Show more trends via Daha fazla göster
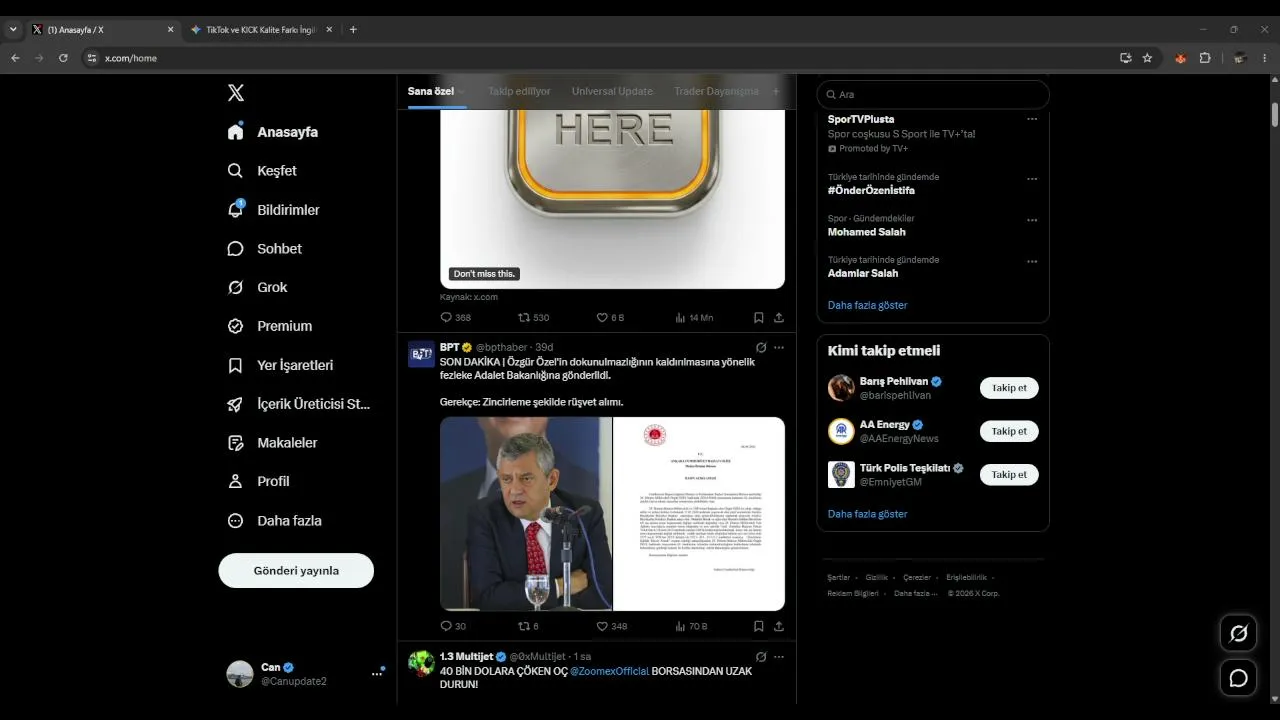This screenshot has height=720, width=1280. click(x=867, y=305)
